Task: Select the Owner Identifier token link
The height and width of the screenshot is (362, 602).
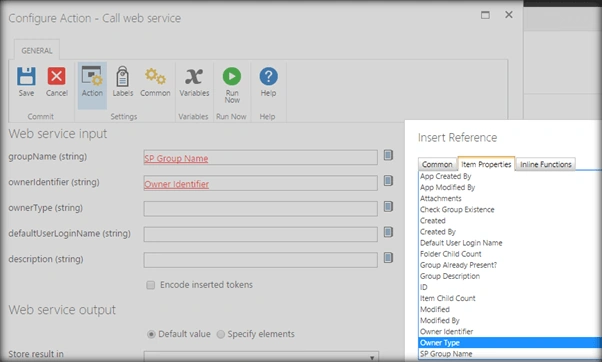Action: 177,184
